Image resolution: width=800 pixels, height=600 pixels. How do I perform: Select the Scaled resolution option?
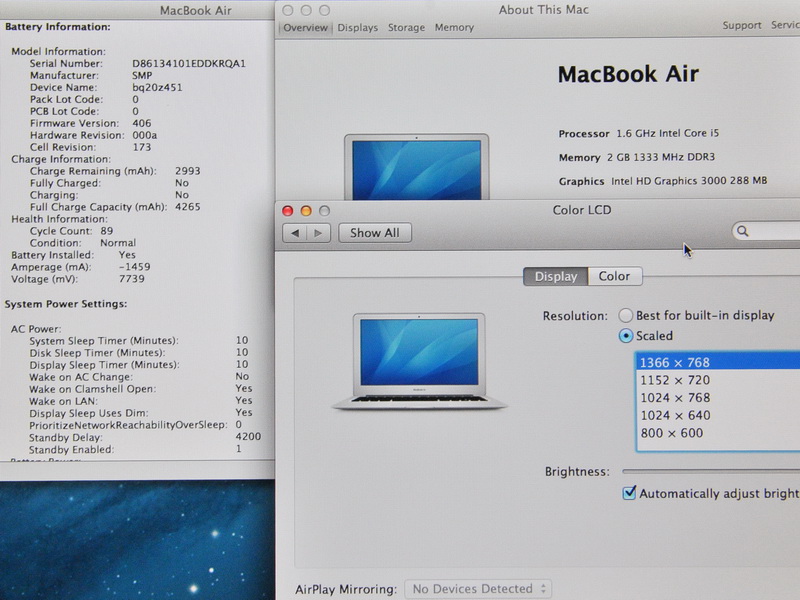coord(626,336)
